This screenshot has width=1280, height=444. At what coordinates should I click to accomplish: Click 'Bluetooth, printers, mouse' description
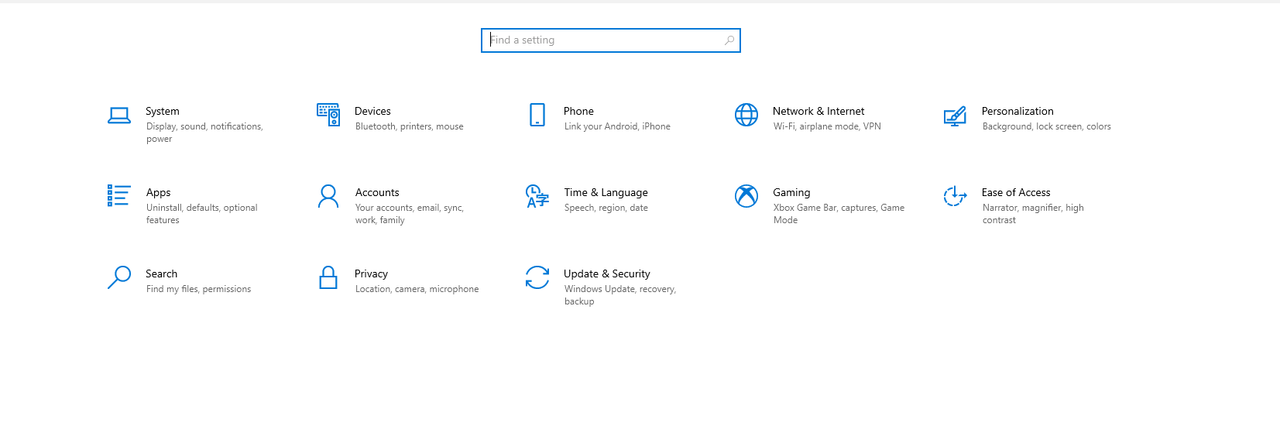click(409, 127)
